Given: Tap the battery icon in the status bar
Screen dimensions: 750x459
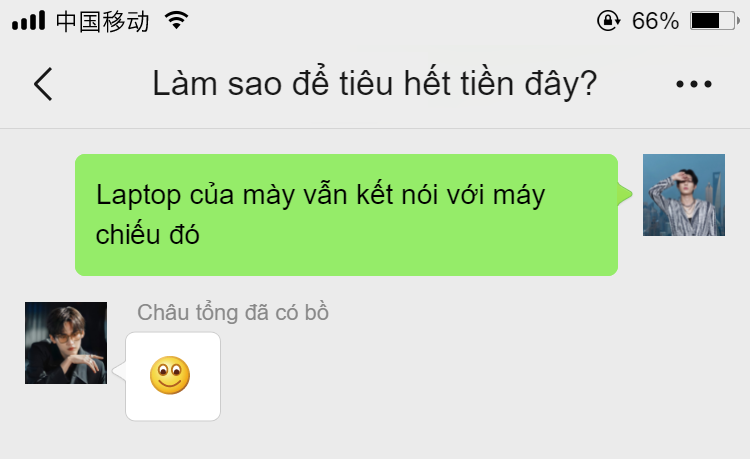Looking at the screenshot, I should (715, 21).
